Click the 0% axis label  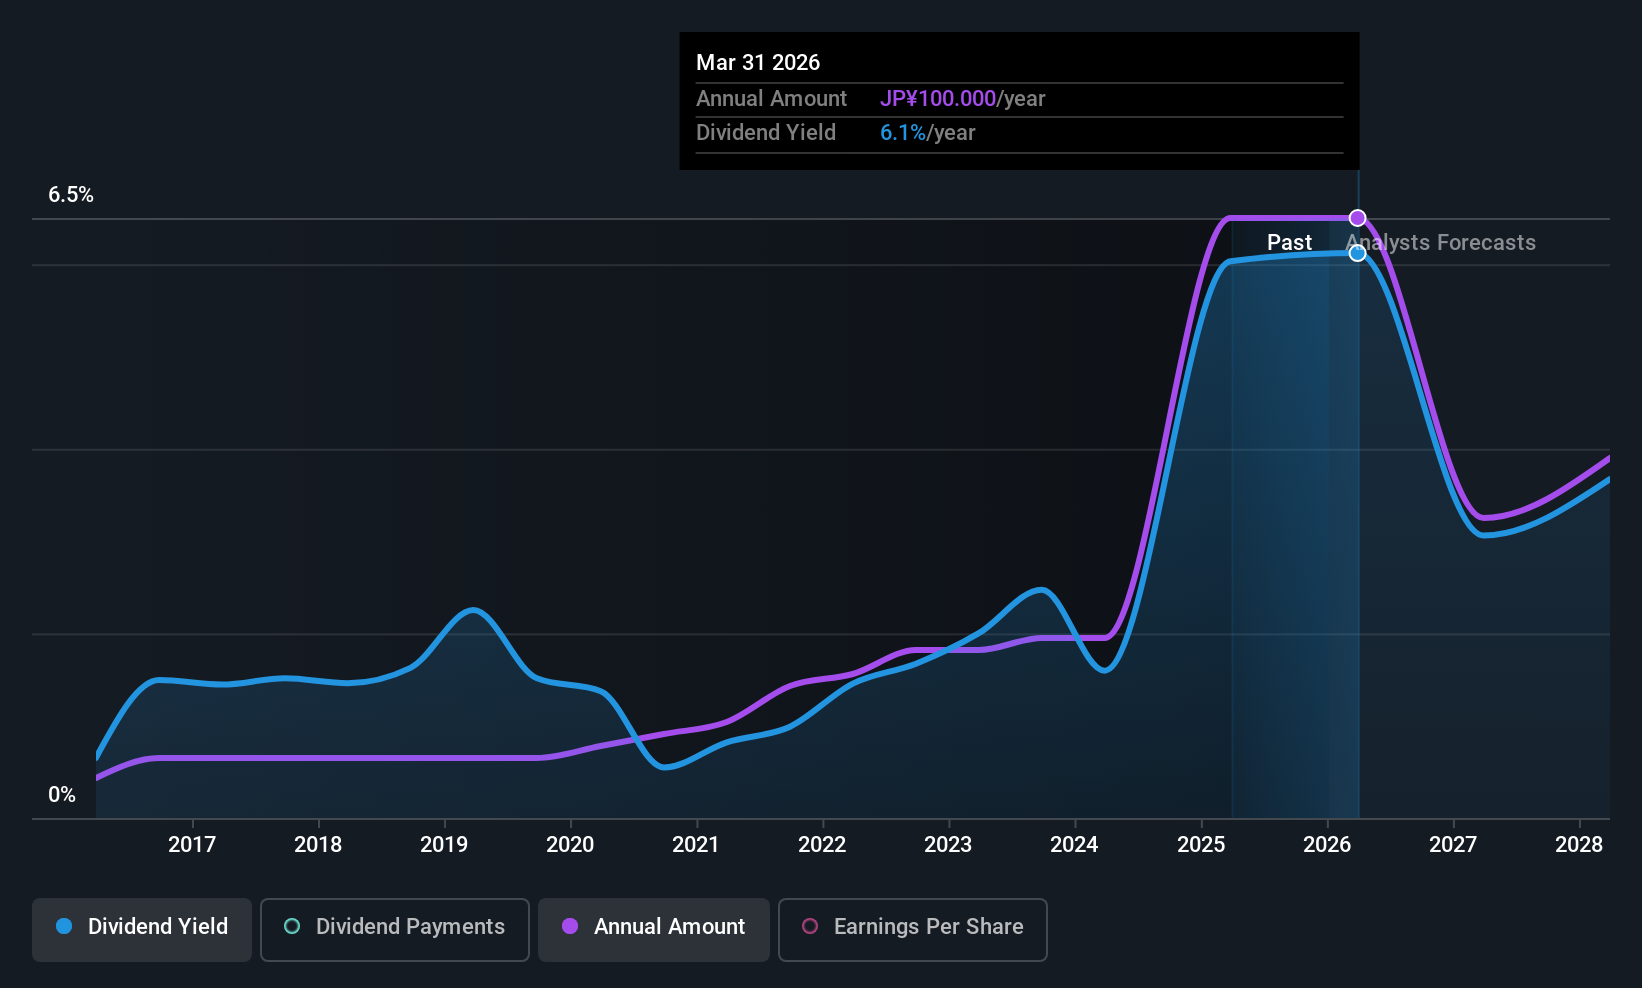point(61,794)
